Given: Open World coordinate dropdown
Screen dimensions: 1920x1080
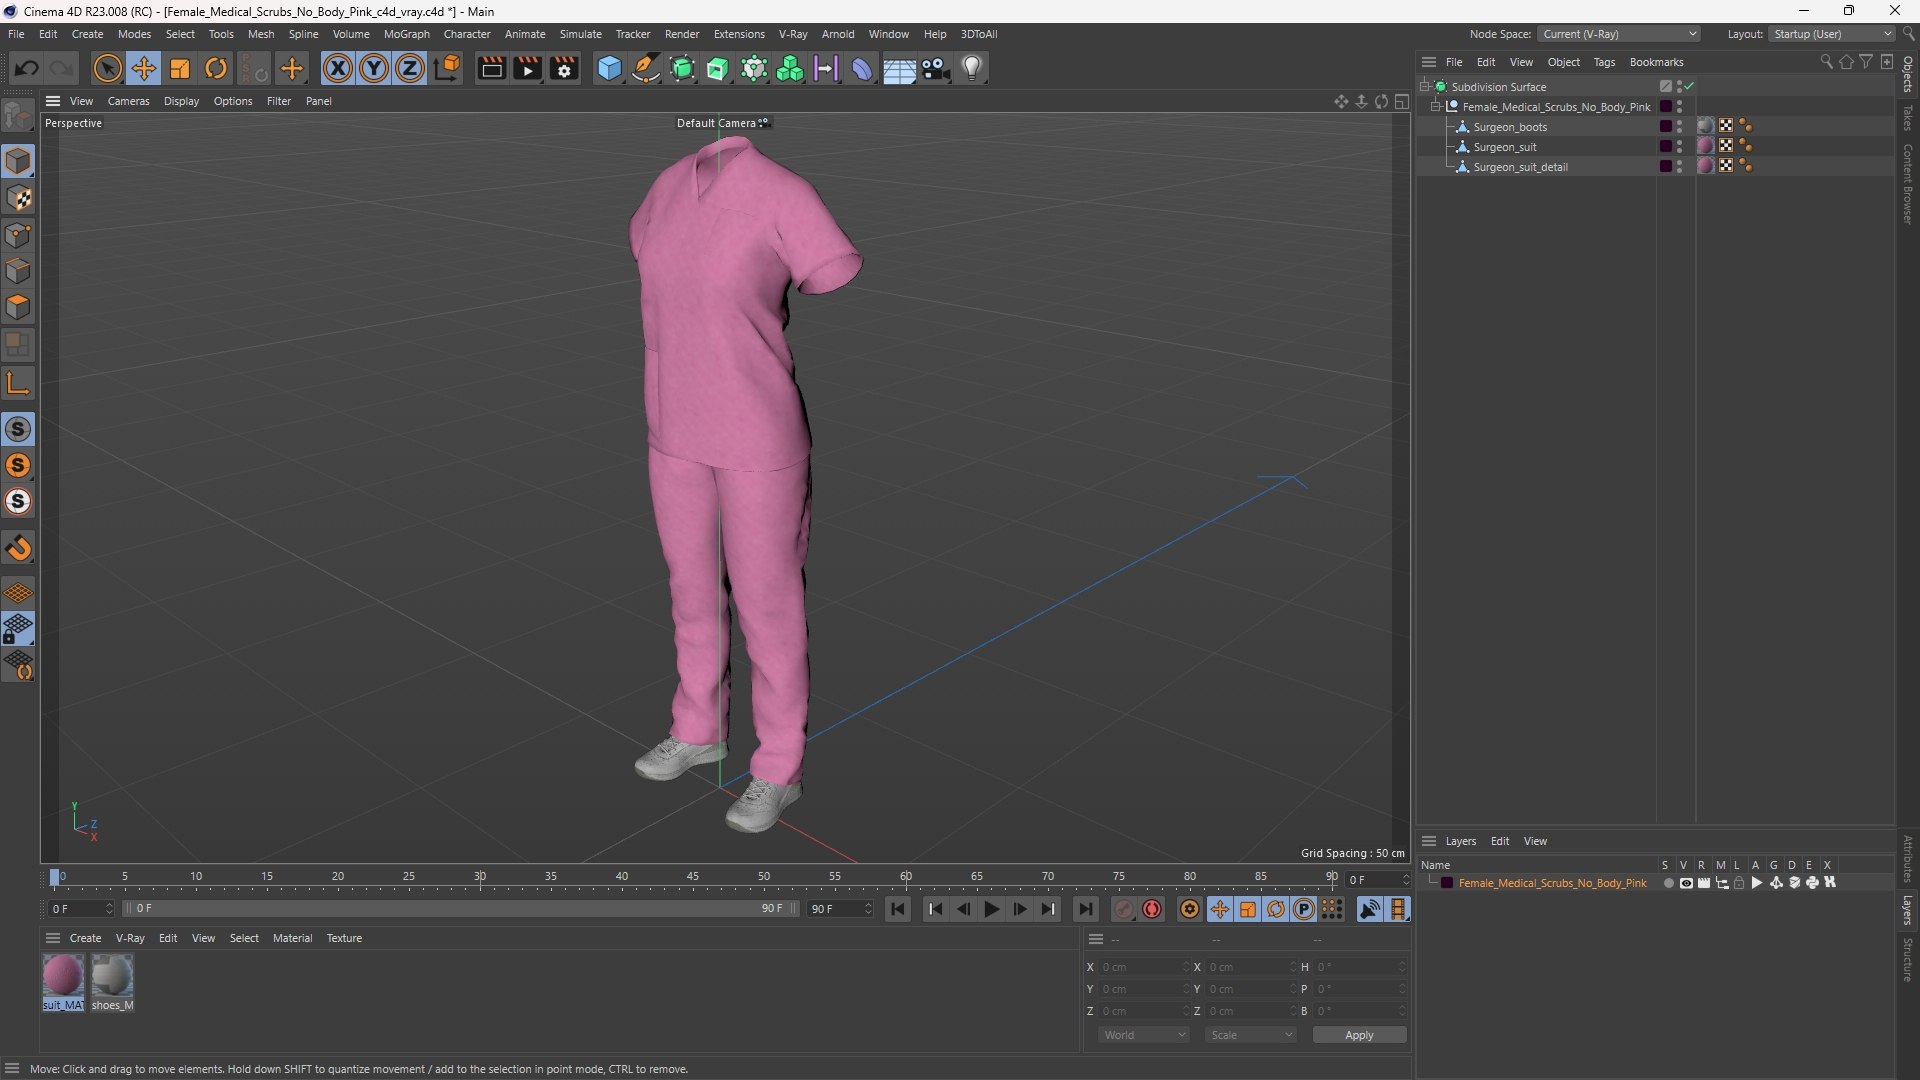Looking at the screenshot, I should [x=1143, y=1035].
